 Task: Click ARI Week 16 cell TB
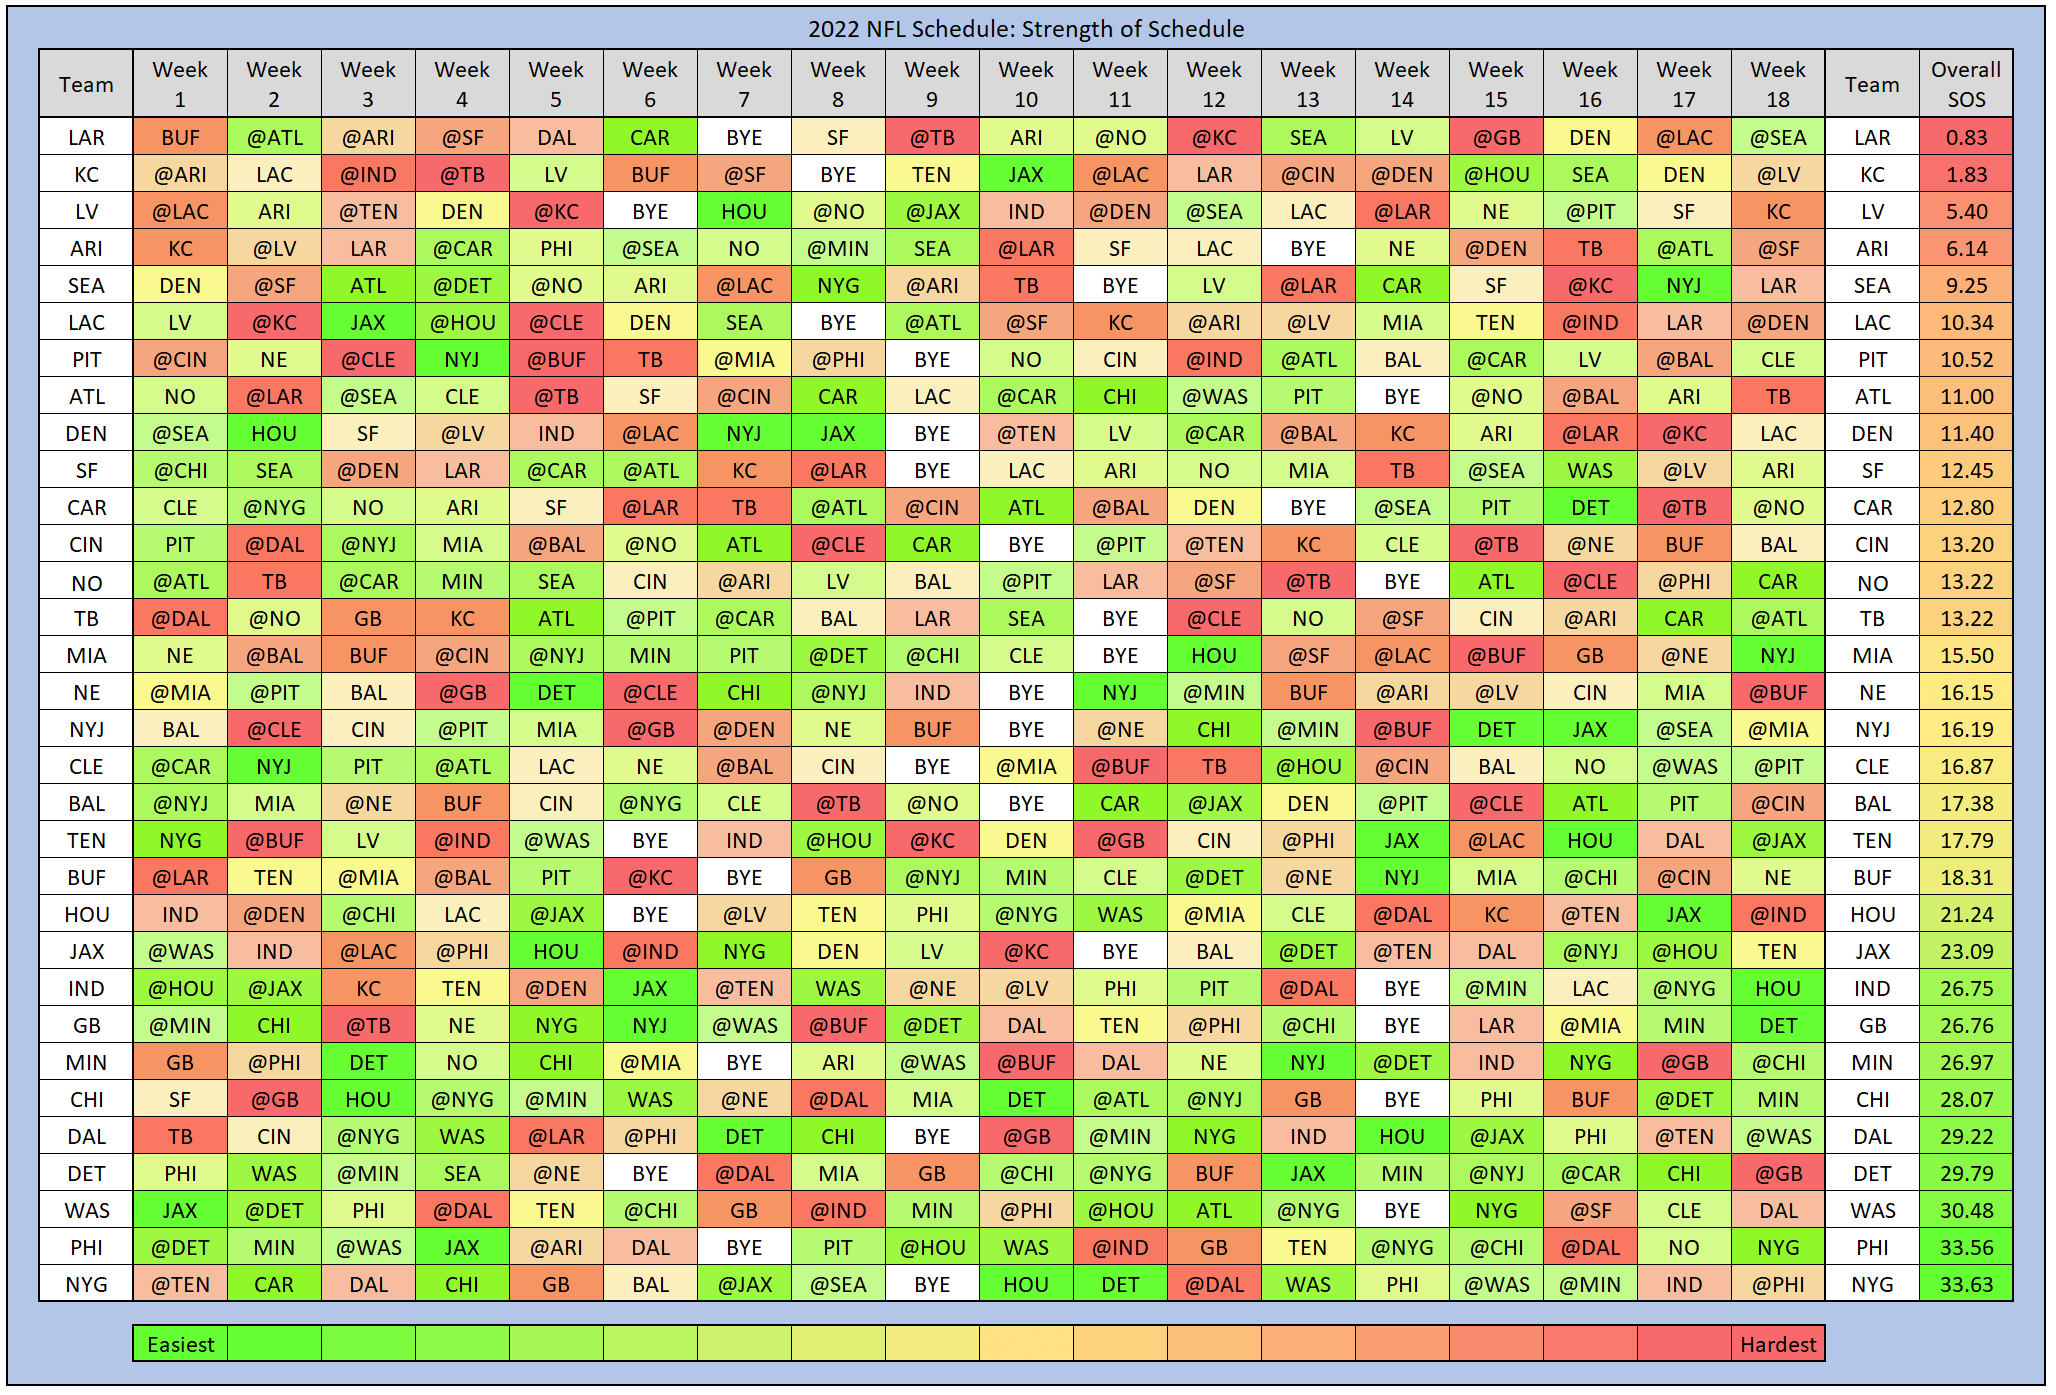(1590, 248)
